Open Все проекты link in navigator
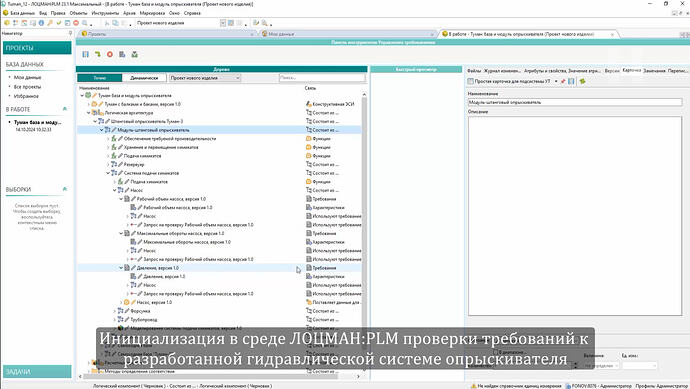 click(x=27, y=87)
